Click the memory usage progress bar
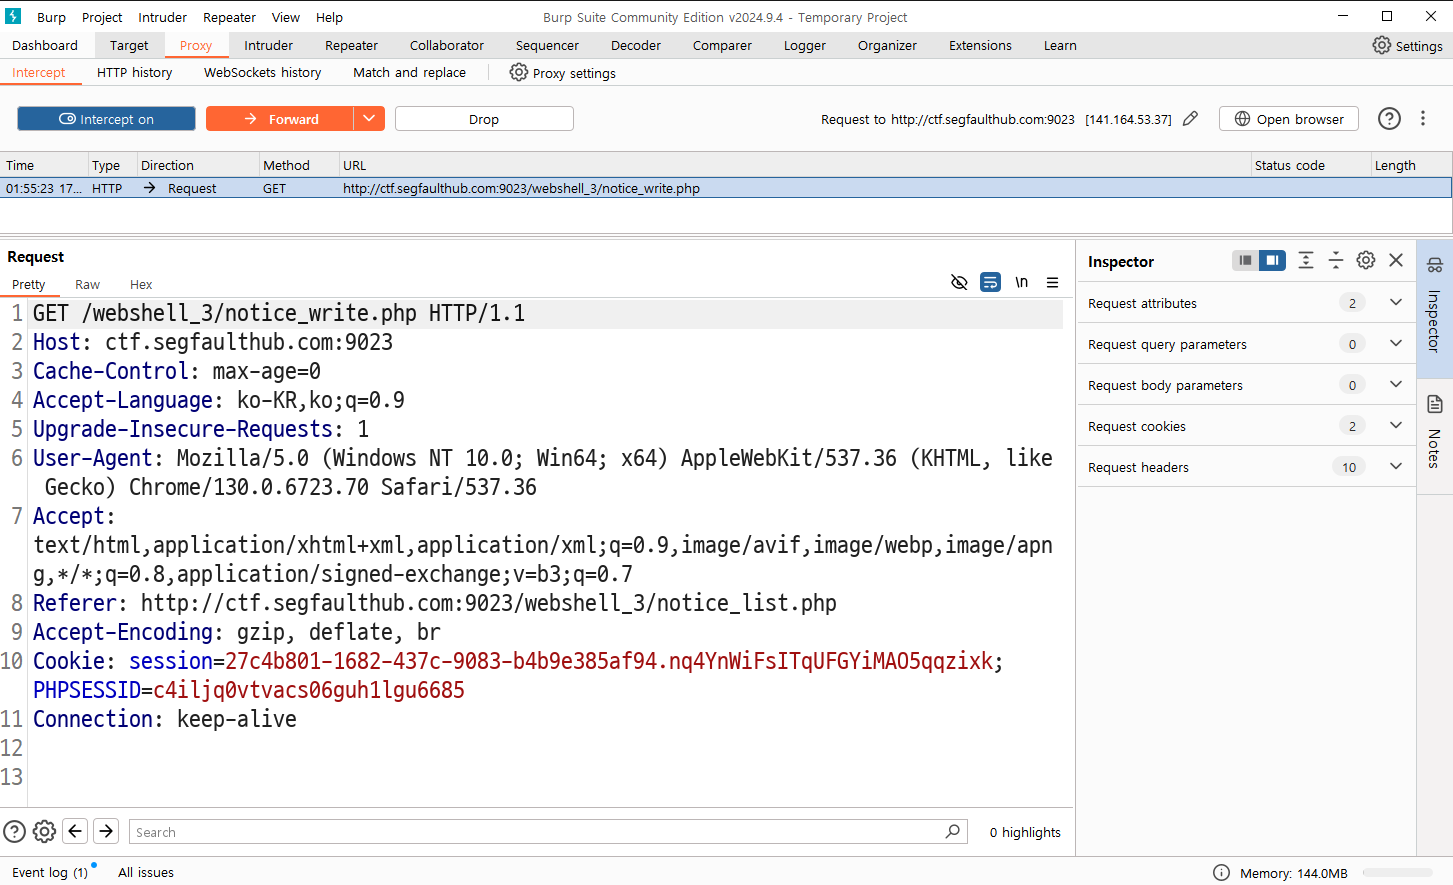The image size is (1453, 885). tap(1398, 872)
